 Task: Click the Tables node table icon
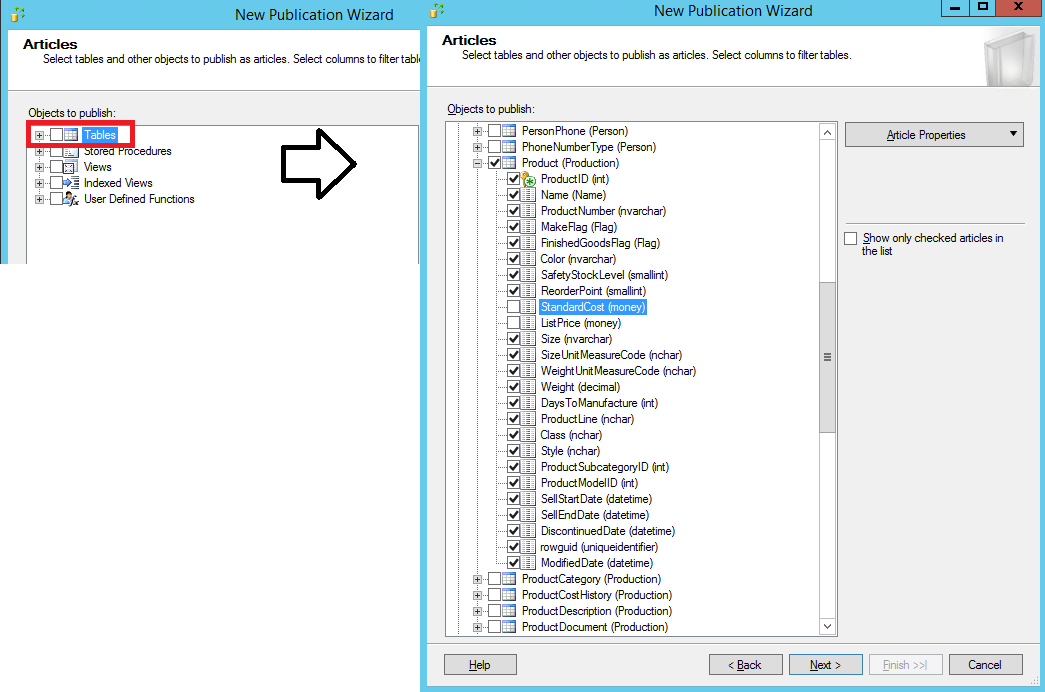pyautogui.click(x=71, y=135)
